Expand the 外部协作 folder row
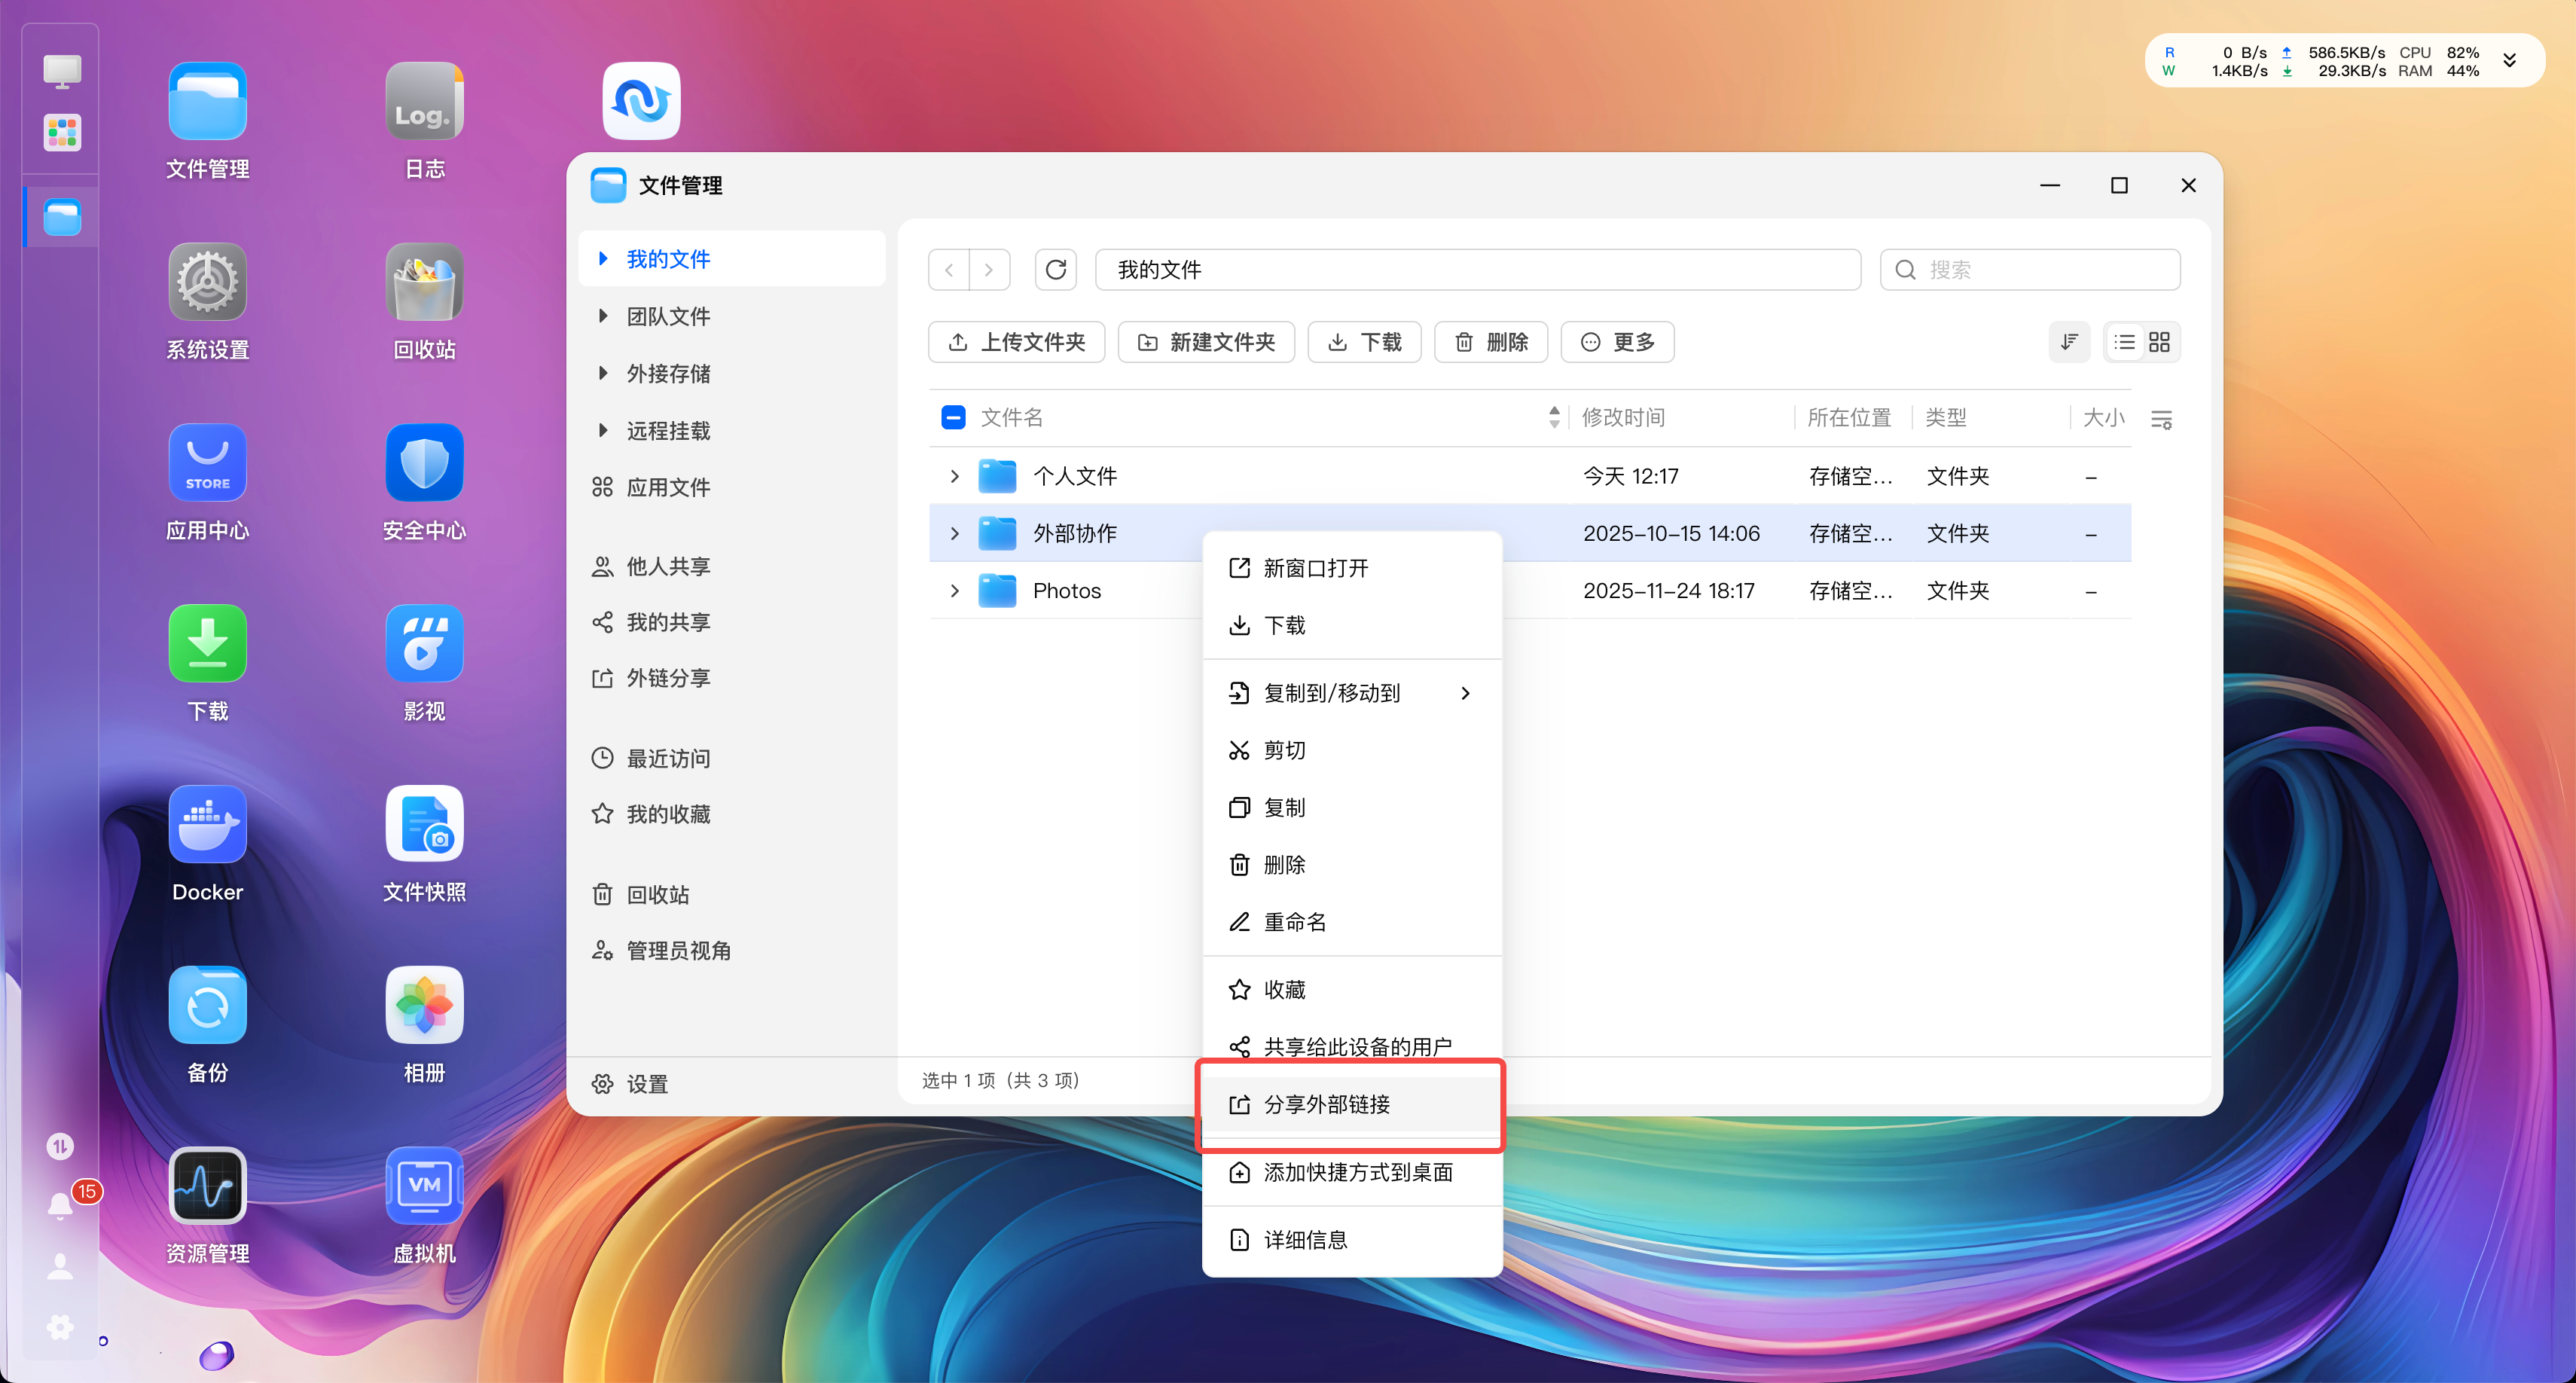The width and height of the screenshot is (2576, 1383). click(x=954, y=533)
